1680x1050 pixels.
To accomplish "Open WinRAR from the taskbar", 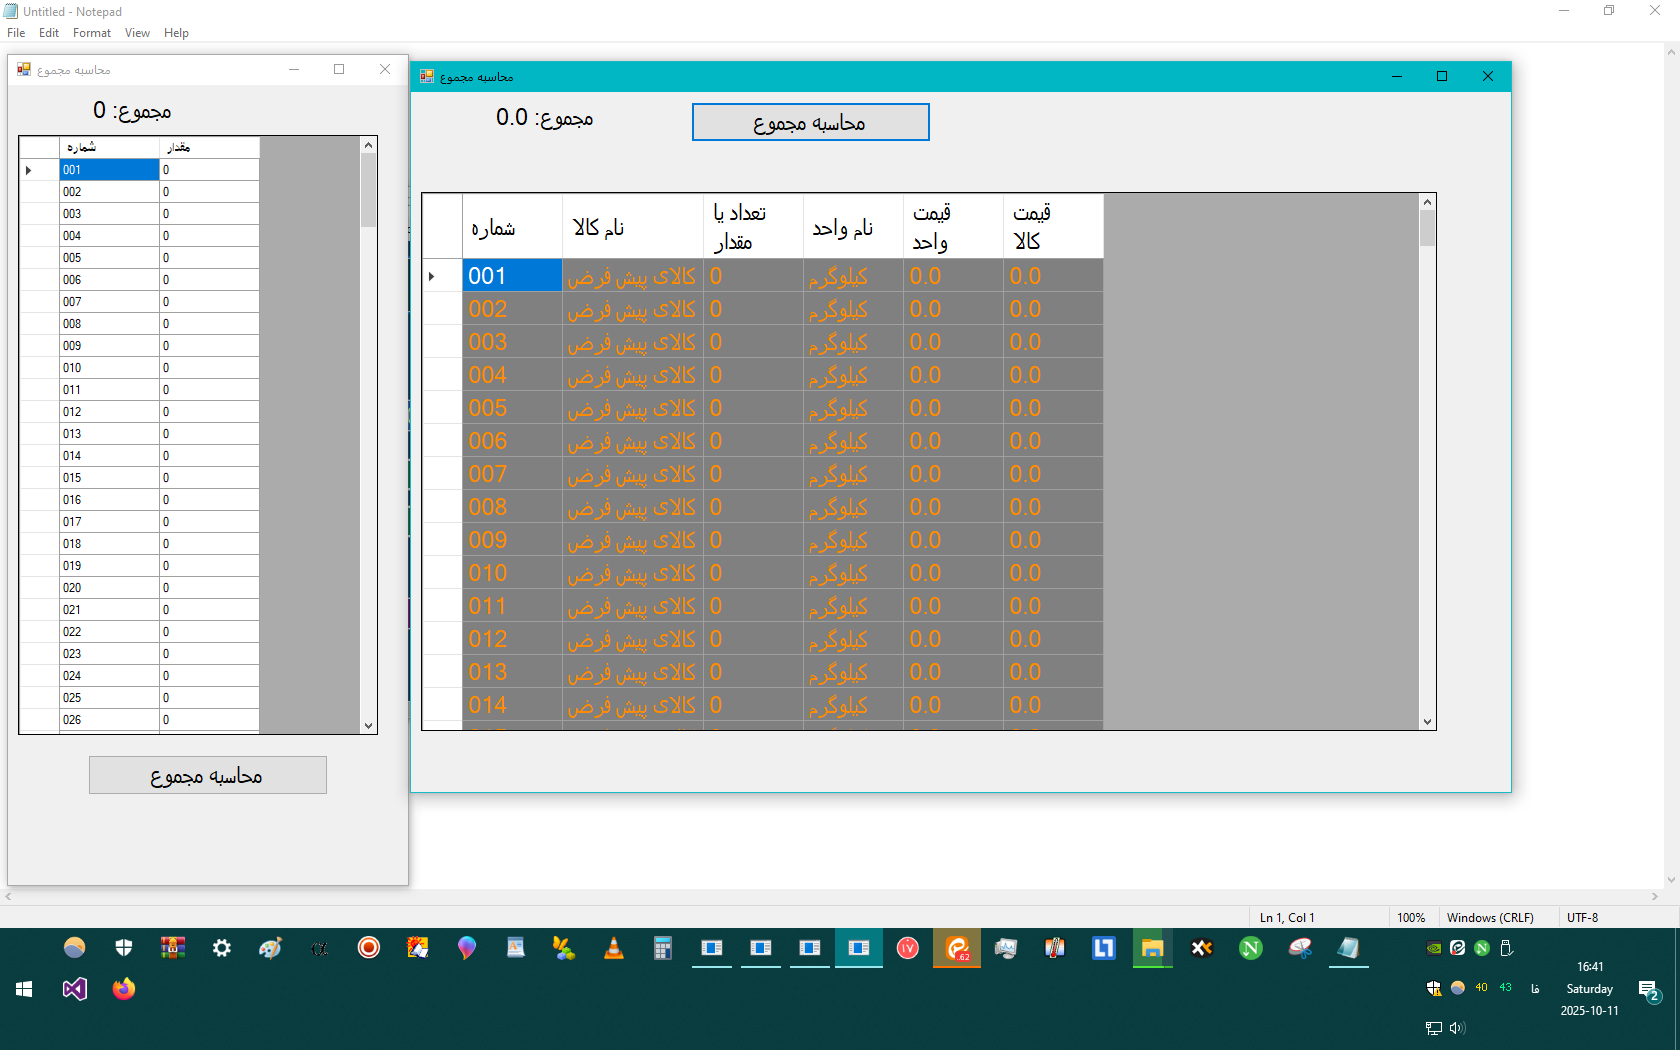I will [173, 948].
